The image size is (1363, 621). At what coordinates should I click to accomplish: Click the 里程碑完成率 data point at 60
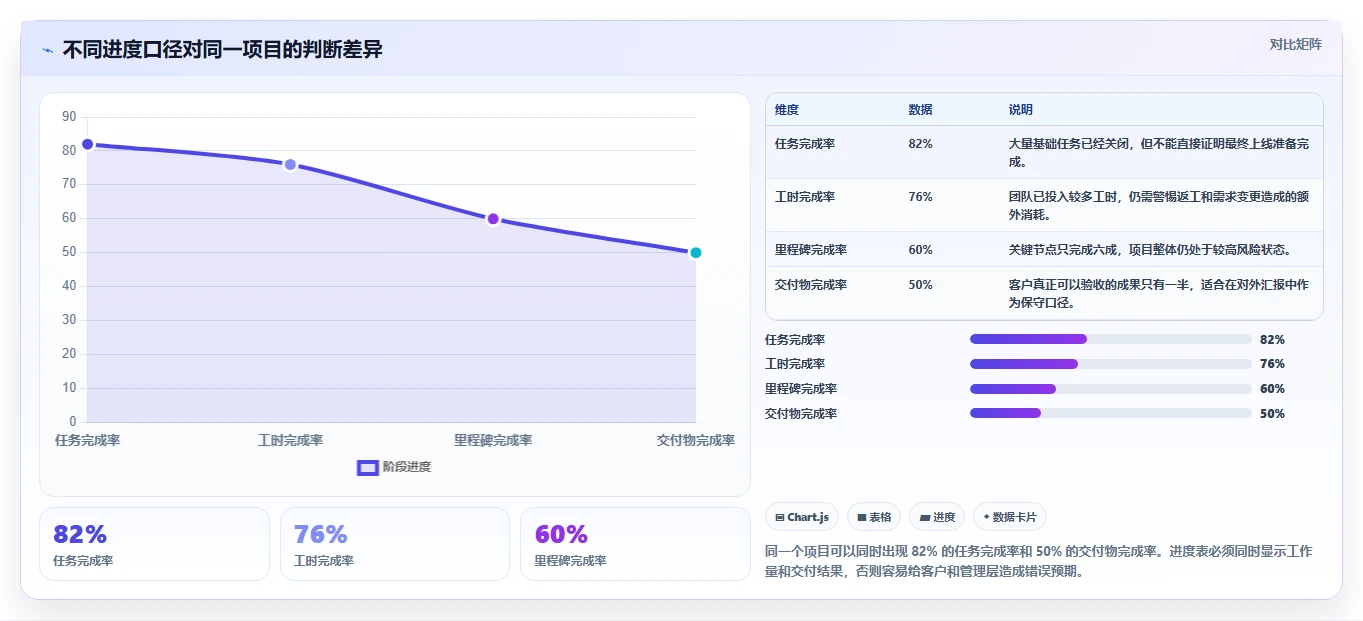[493, 219]
